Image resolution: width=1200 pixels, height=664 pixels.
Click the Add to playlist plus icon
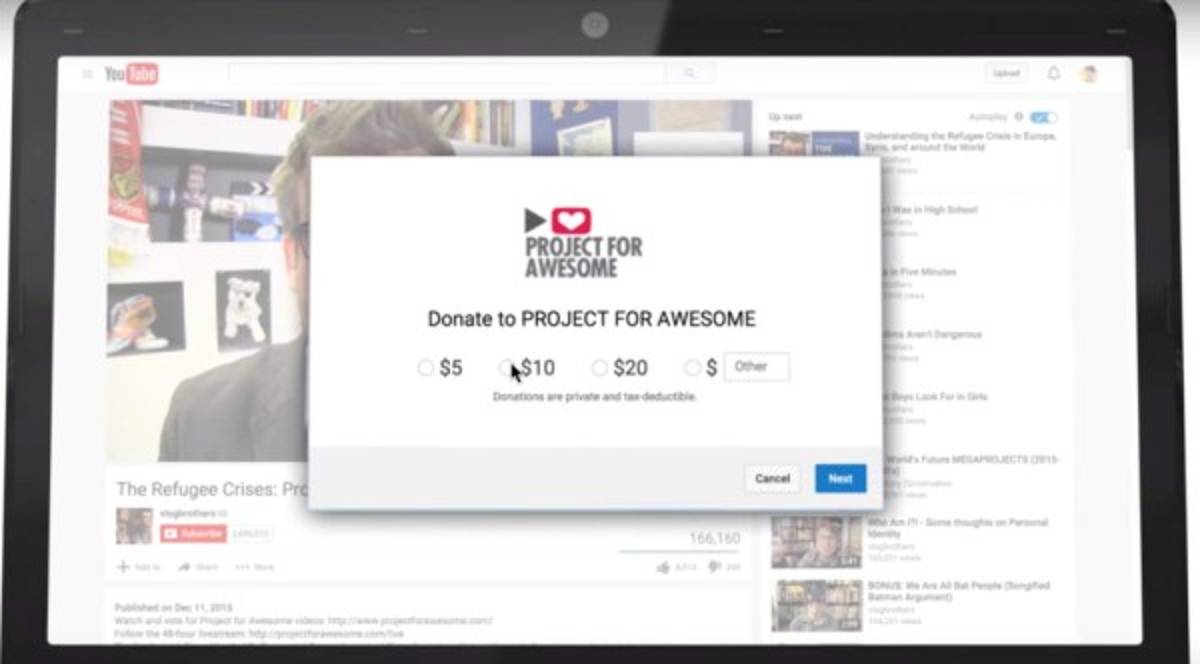120,566
